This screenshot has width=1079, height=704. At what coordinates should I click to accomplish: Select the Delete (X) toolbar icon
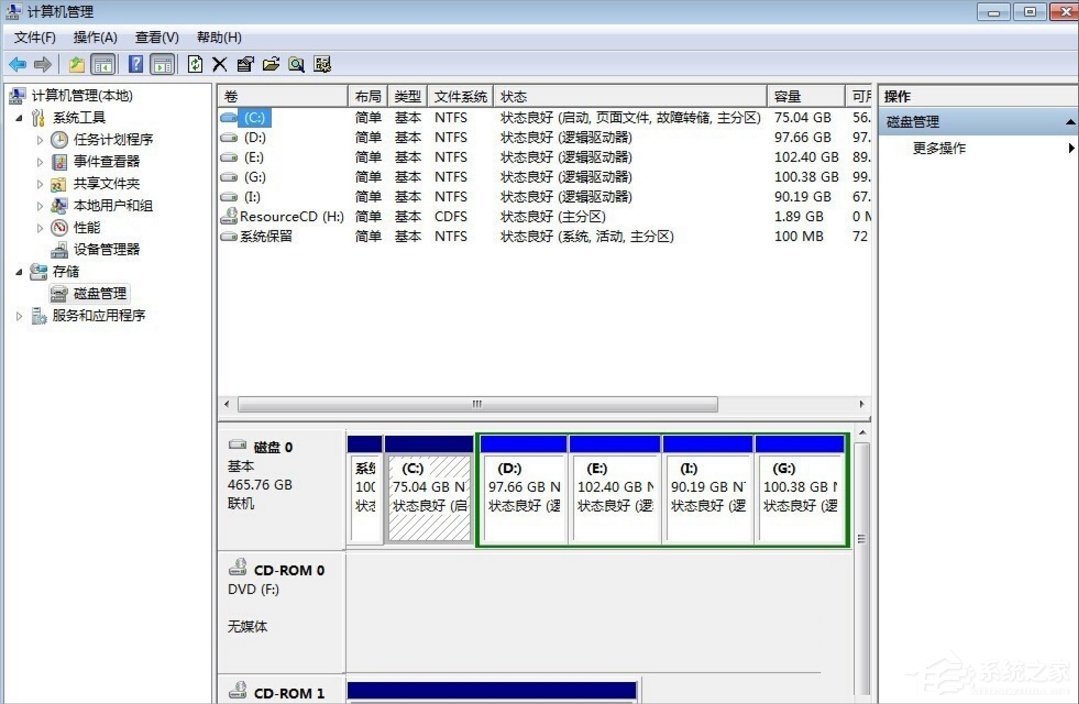[x=218, y=63]
